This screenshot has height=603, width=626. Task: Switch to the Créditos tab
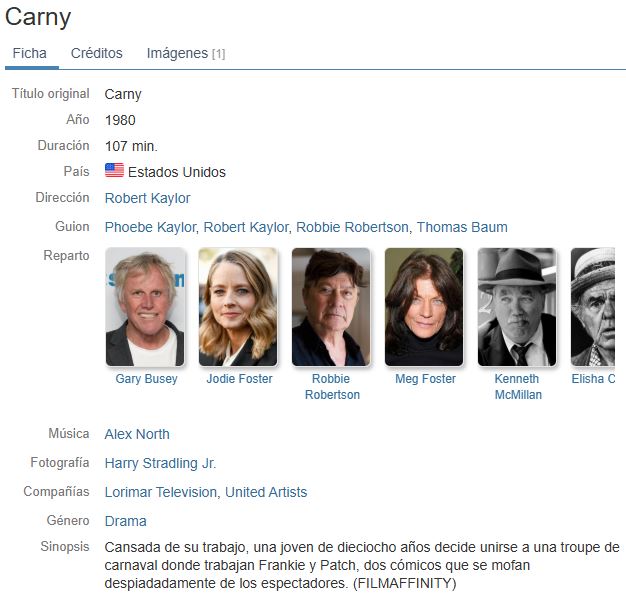(97, 53)
